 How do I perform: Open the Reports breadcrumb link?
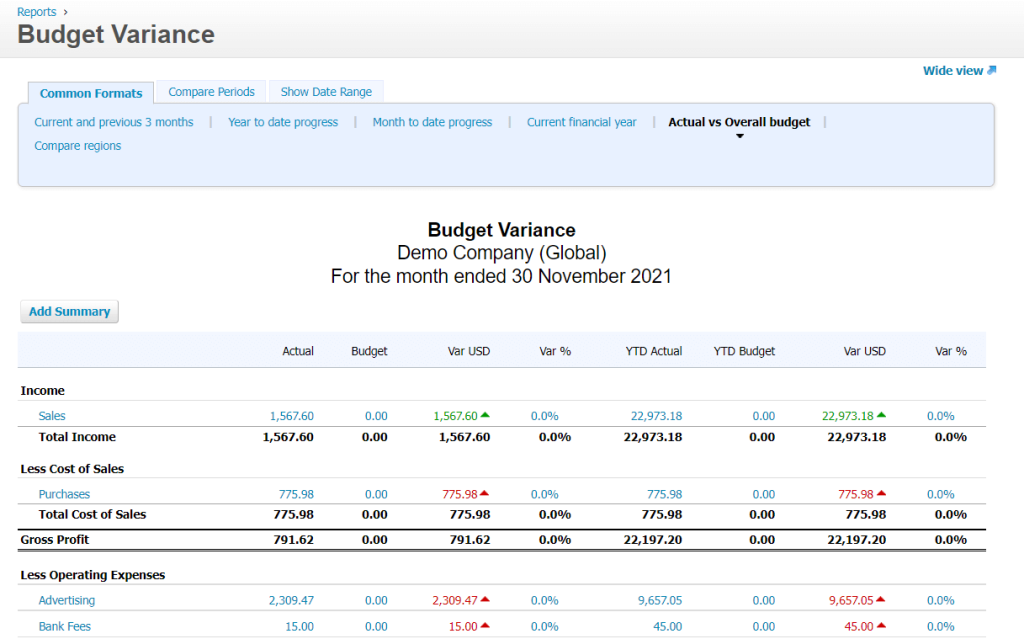(37, 12)
